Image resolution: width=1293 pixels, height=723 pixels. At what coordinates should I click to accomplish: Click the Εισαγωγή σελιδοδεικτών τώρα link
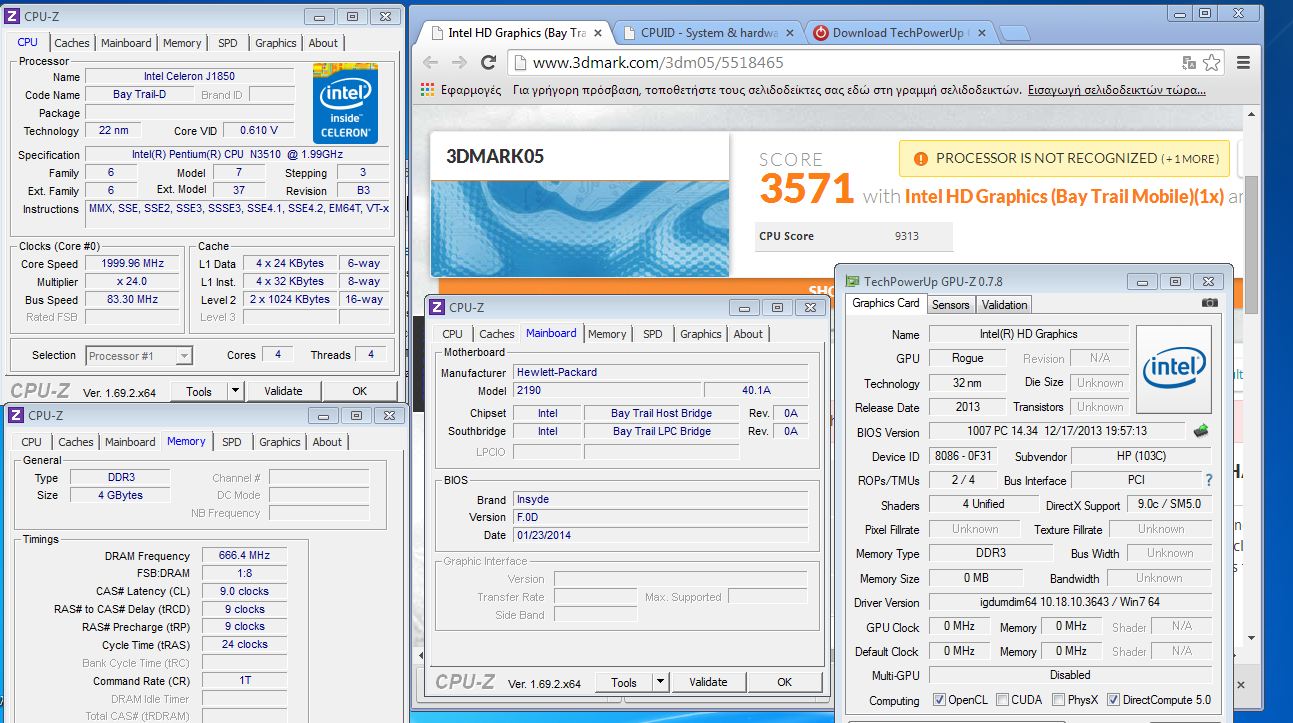click(x=1116, y=89)
